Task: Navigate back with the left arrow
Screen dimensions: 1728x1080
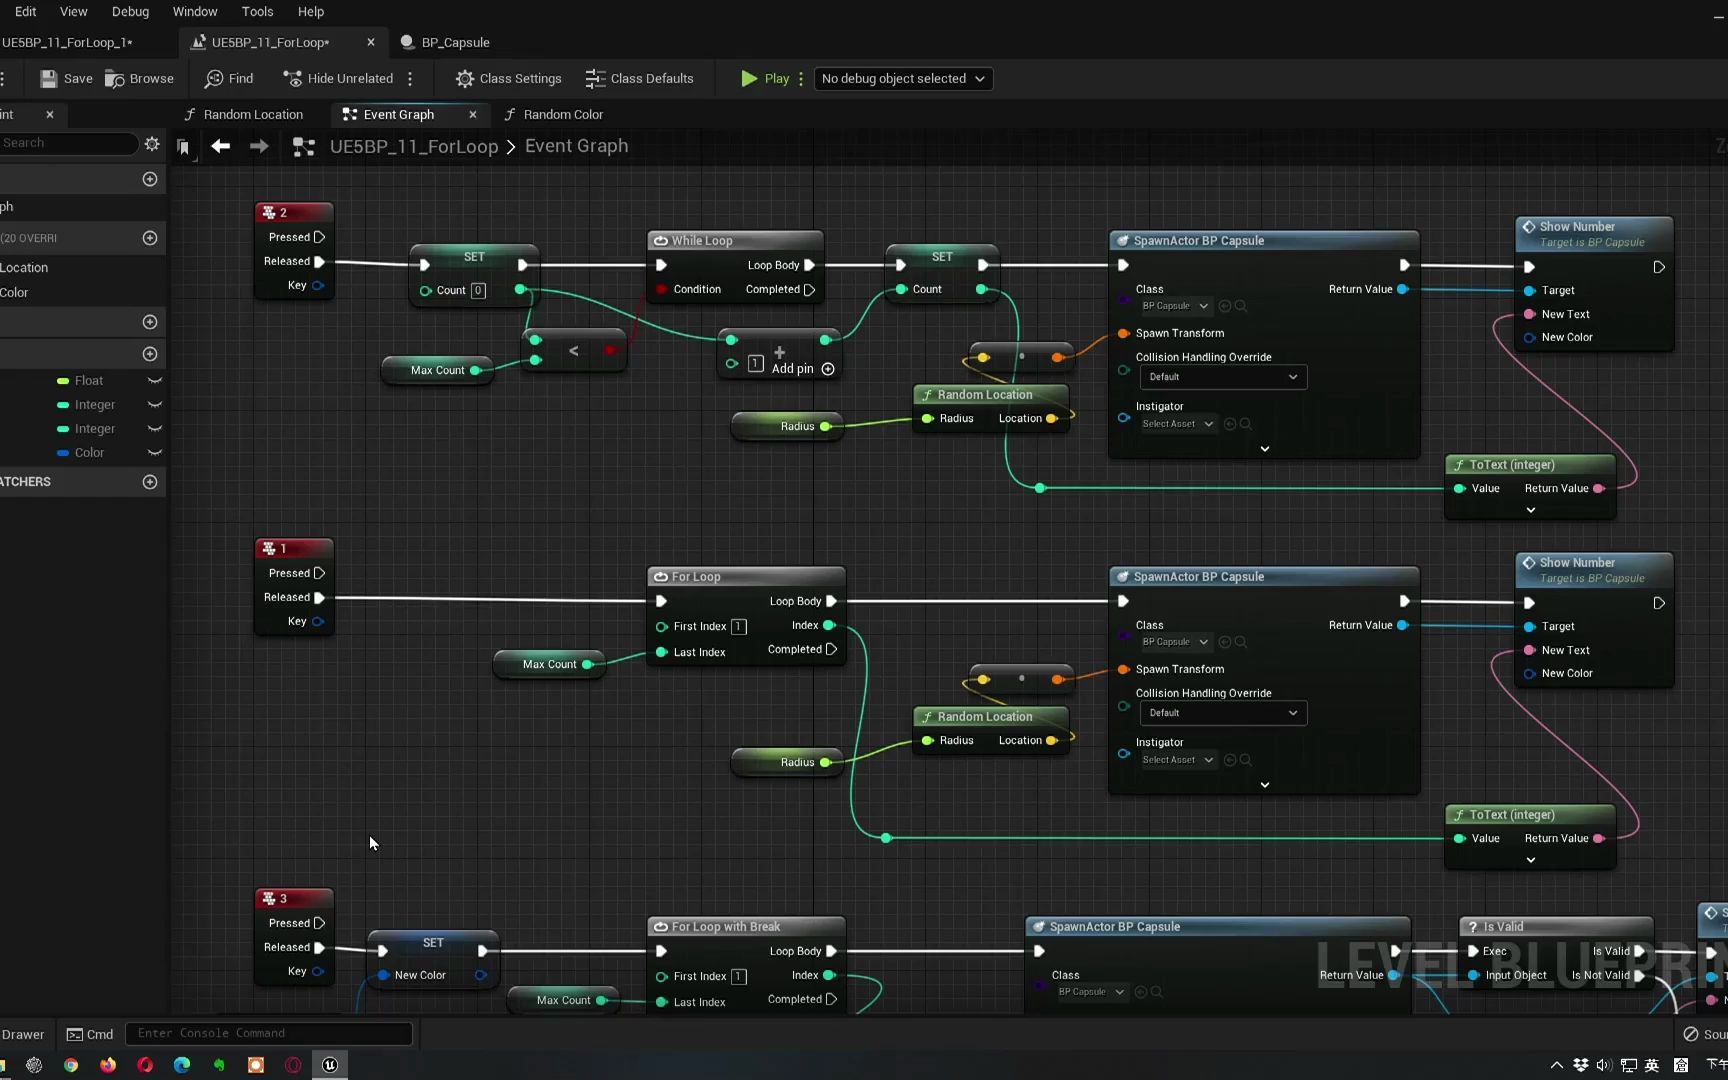Action: (221, 147)
